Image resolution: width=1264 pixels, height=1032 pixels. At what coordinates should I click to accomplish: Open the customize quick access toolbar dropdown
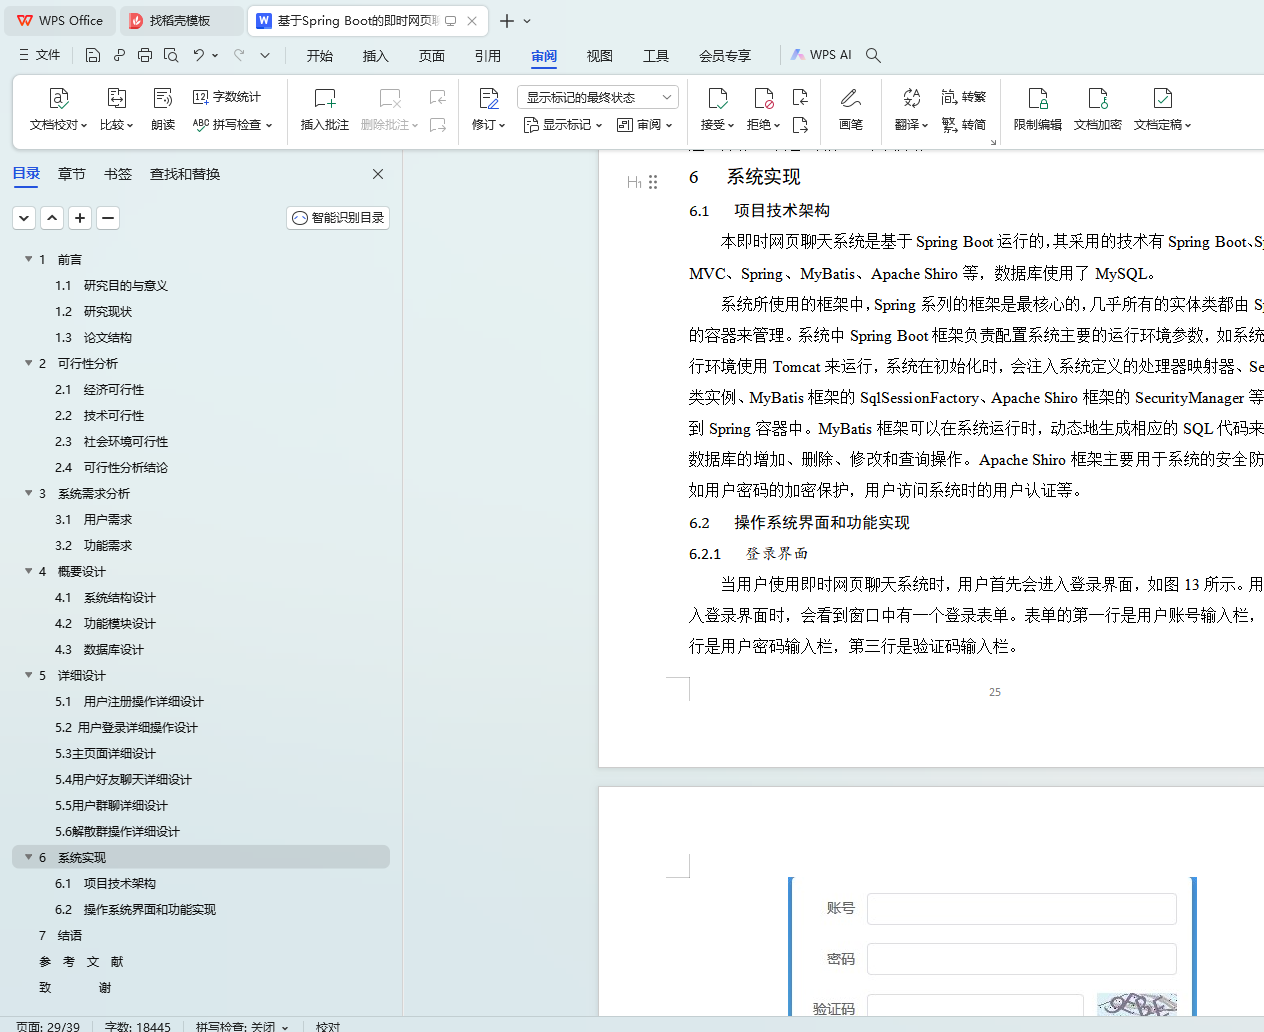click(265, 55)
